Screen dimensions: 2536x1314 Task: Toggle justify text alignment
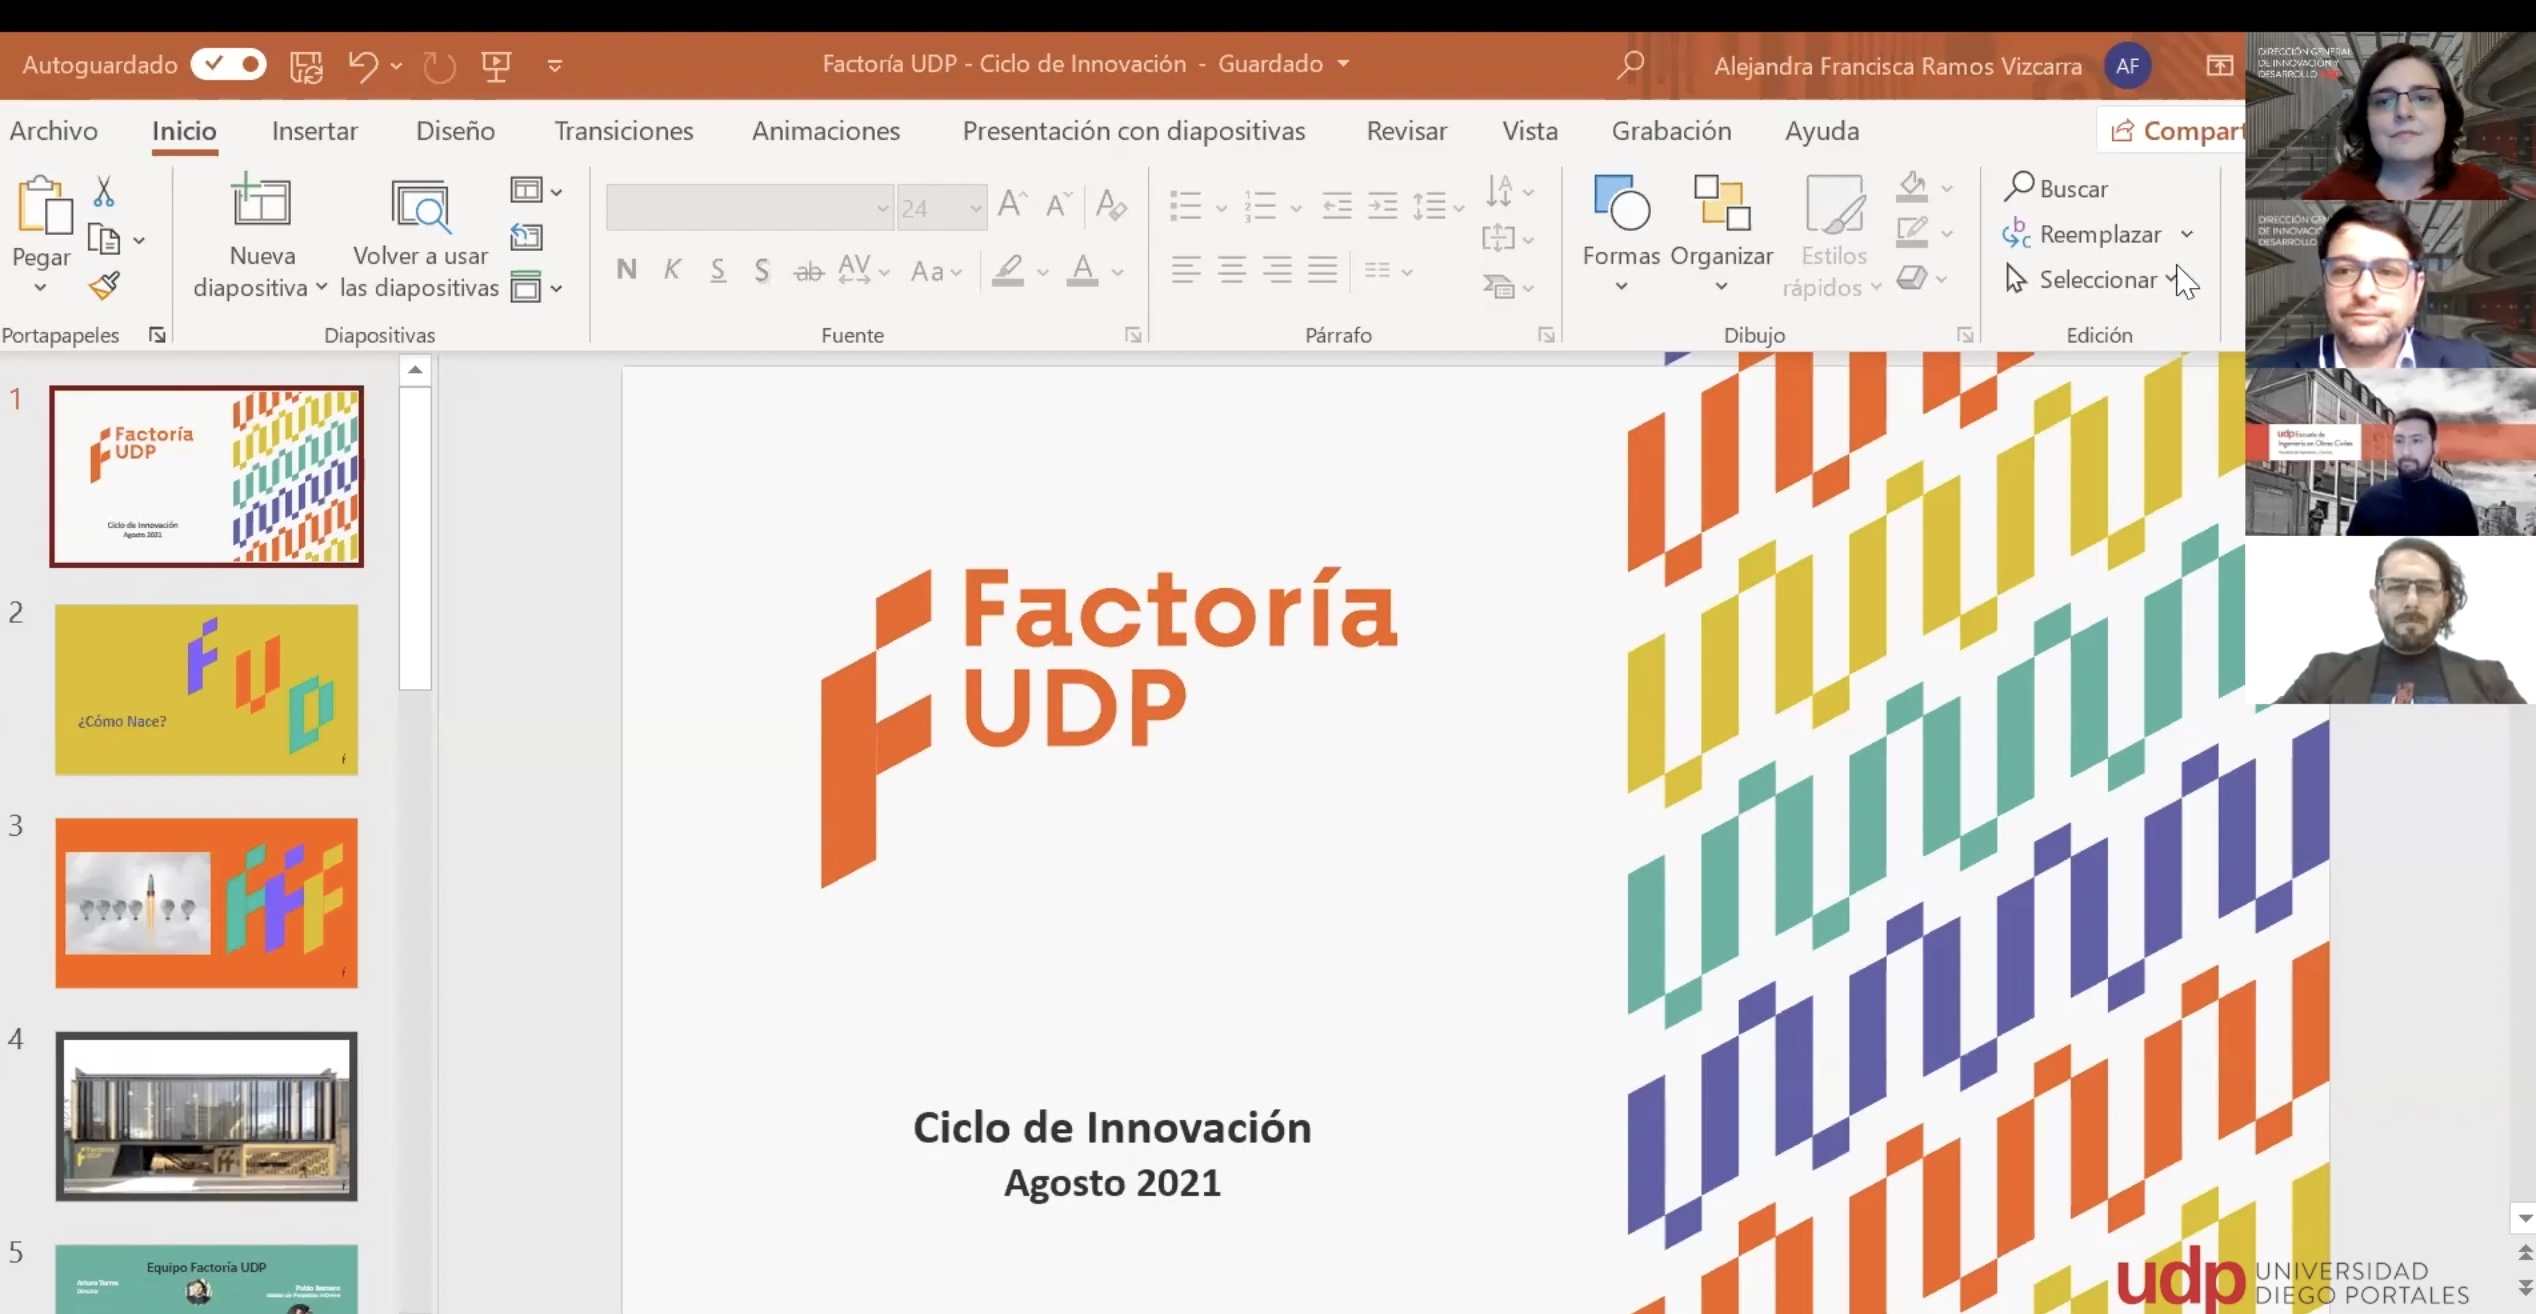coord(1323,270)
